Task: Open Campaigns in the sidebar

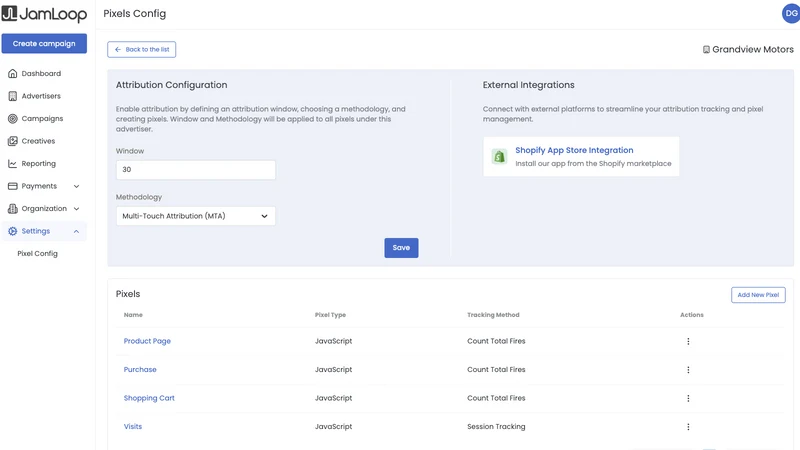Action: tap(44, 118)
